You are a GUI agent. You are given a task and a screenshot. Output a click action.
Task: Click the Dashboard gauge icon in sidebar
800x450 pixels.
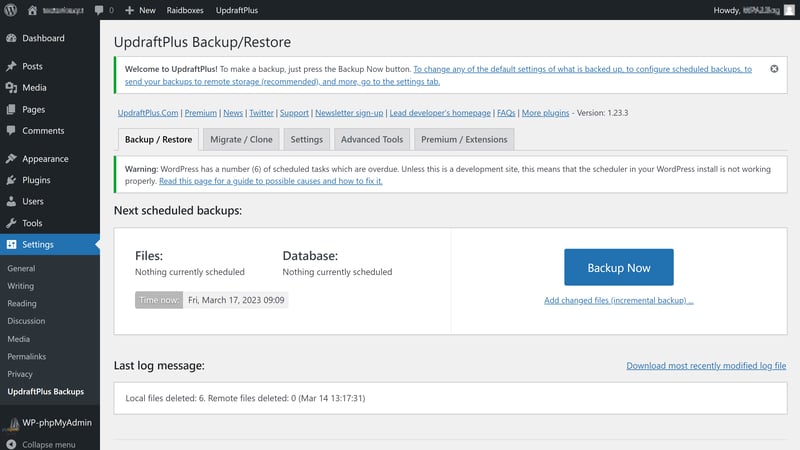(x=11, y=38)
